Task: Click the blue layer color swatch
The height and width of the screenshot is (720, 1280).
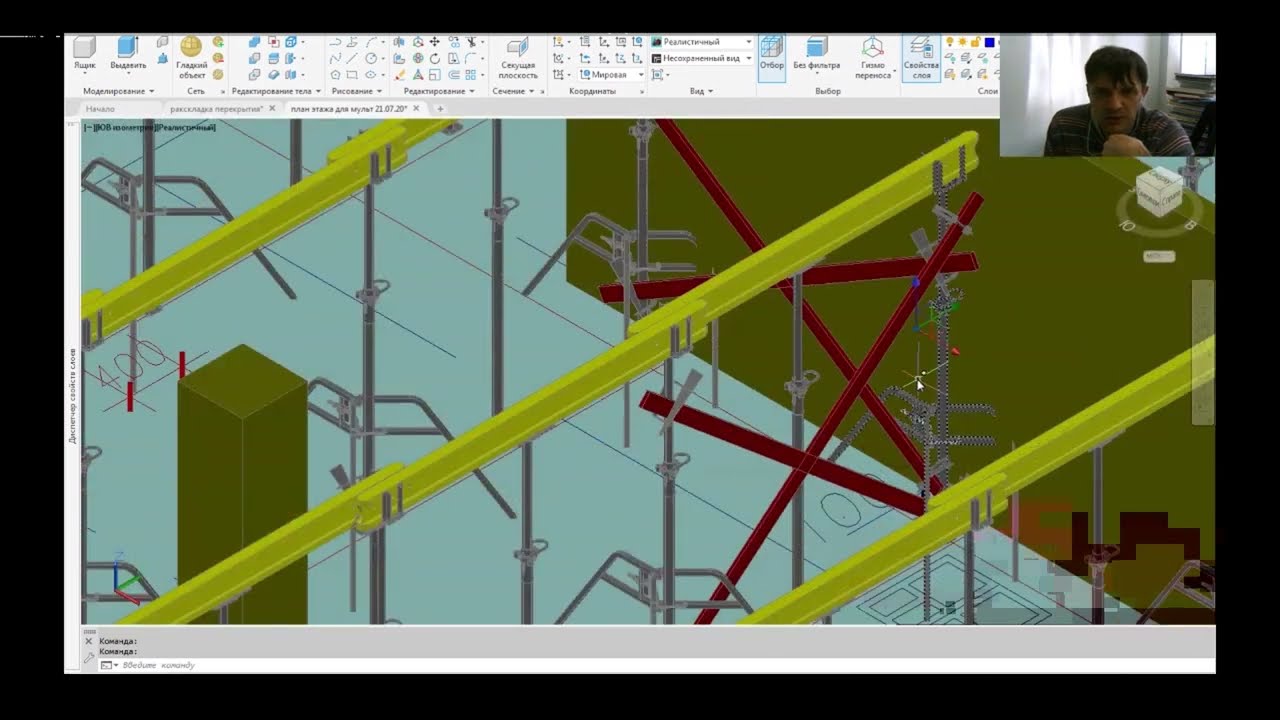Action: (x=990, y=42)
